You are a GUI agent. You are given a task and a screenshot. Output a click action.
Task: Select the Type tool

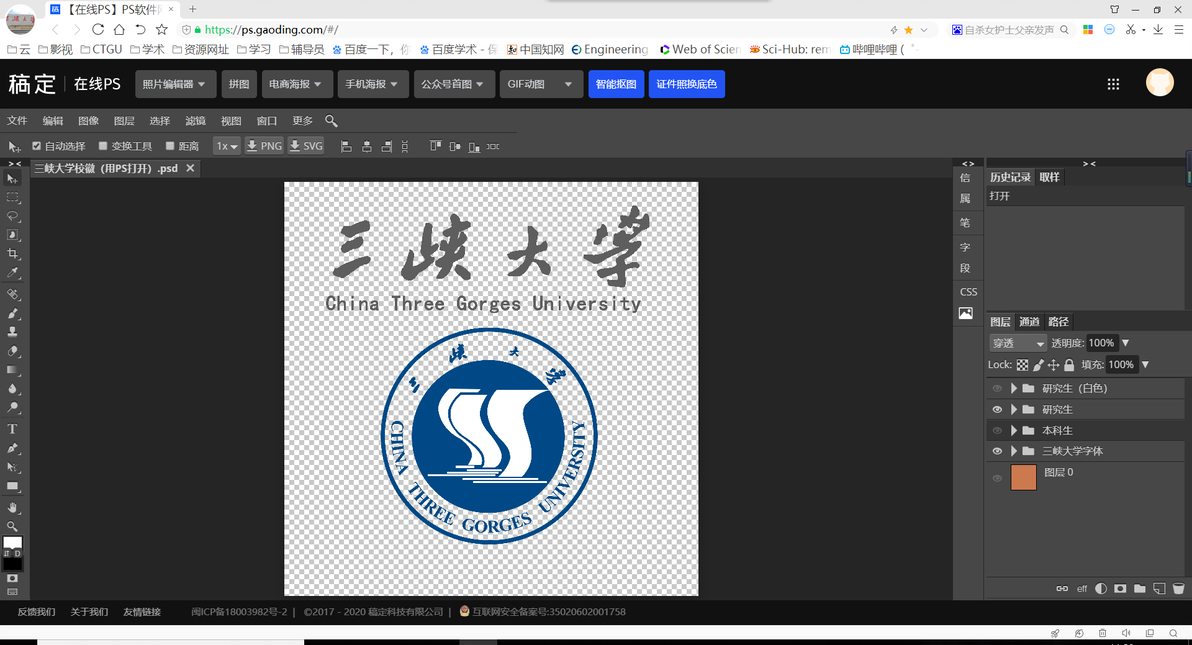(x=12, y=429)
